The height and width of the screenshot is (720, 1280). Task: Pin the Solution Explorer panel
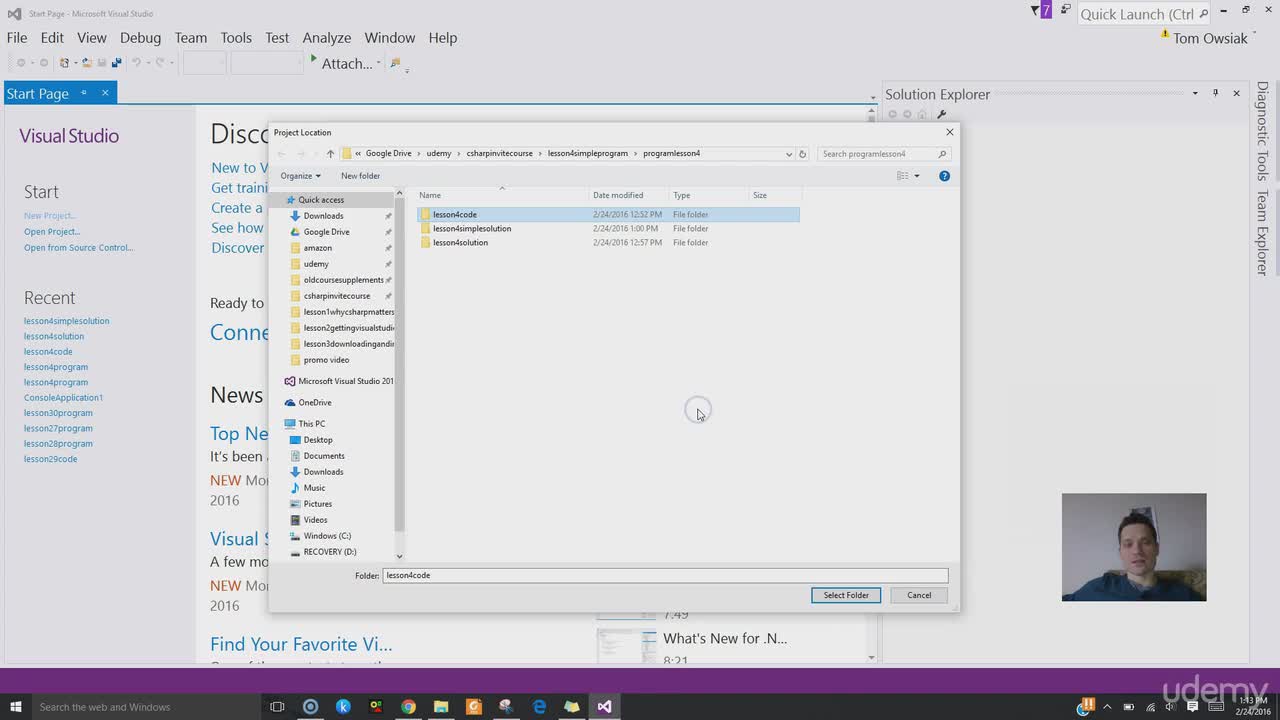click(x=1215, y=93)
